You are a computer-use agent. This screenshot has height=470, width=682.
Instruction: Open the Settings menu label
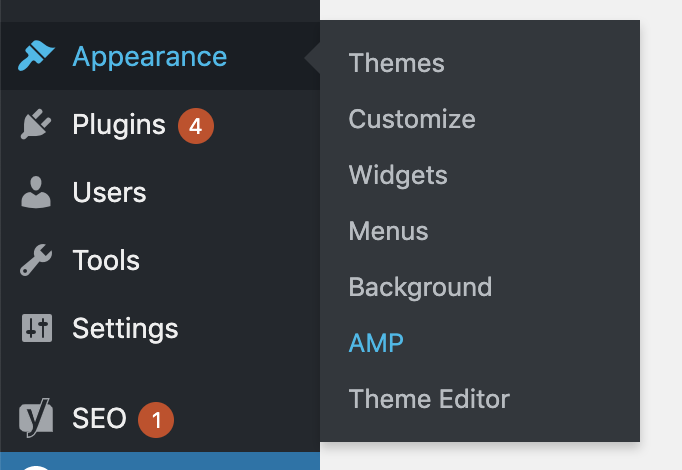coord(125,329)
